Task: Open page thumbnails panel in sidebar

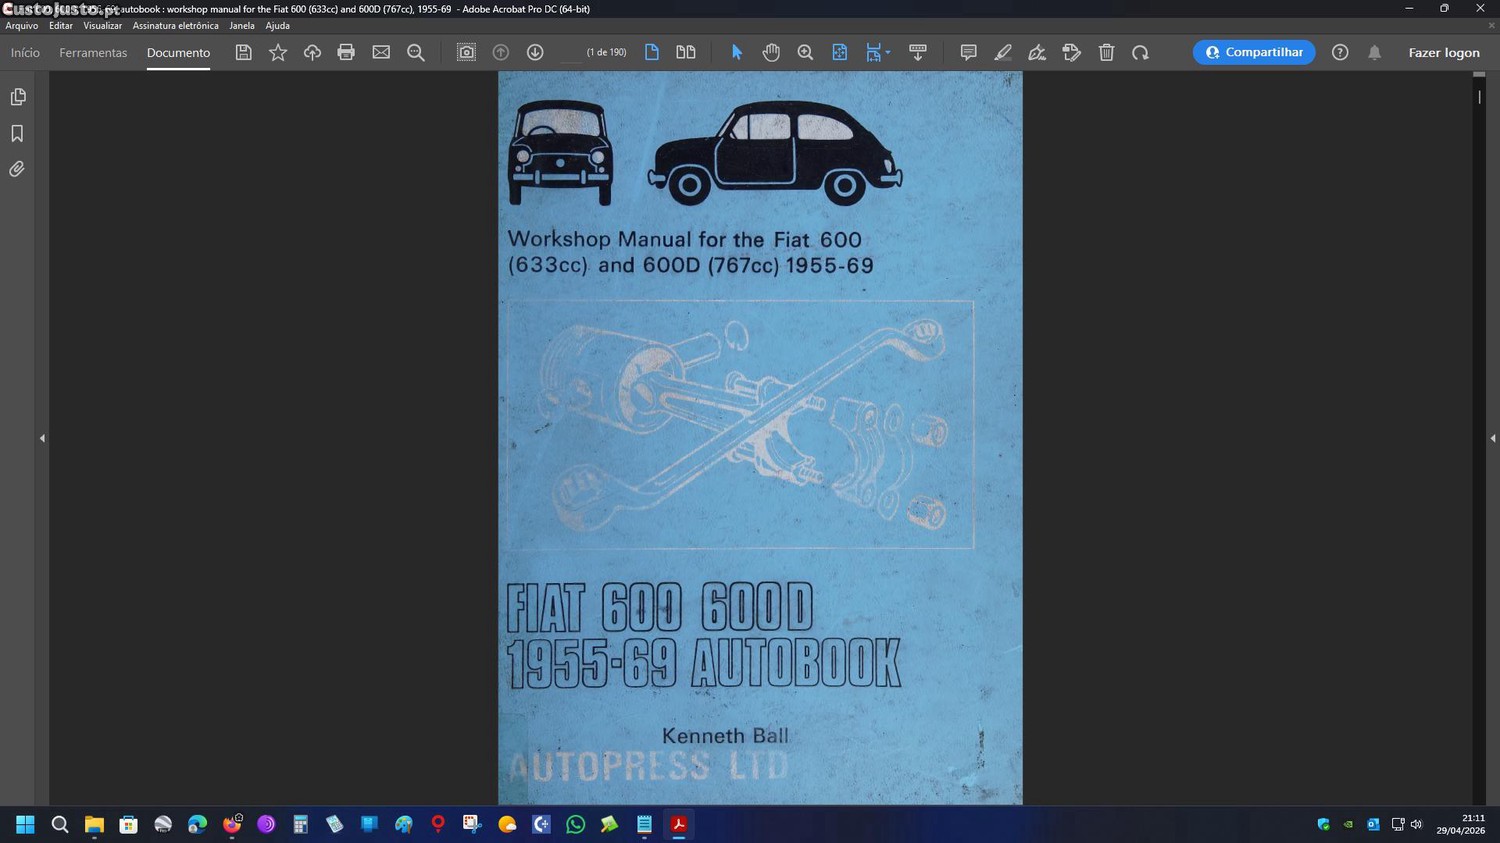Action: (17, 97)
